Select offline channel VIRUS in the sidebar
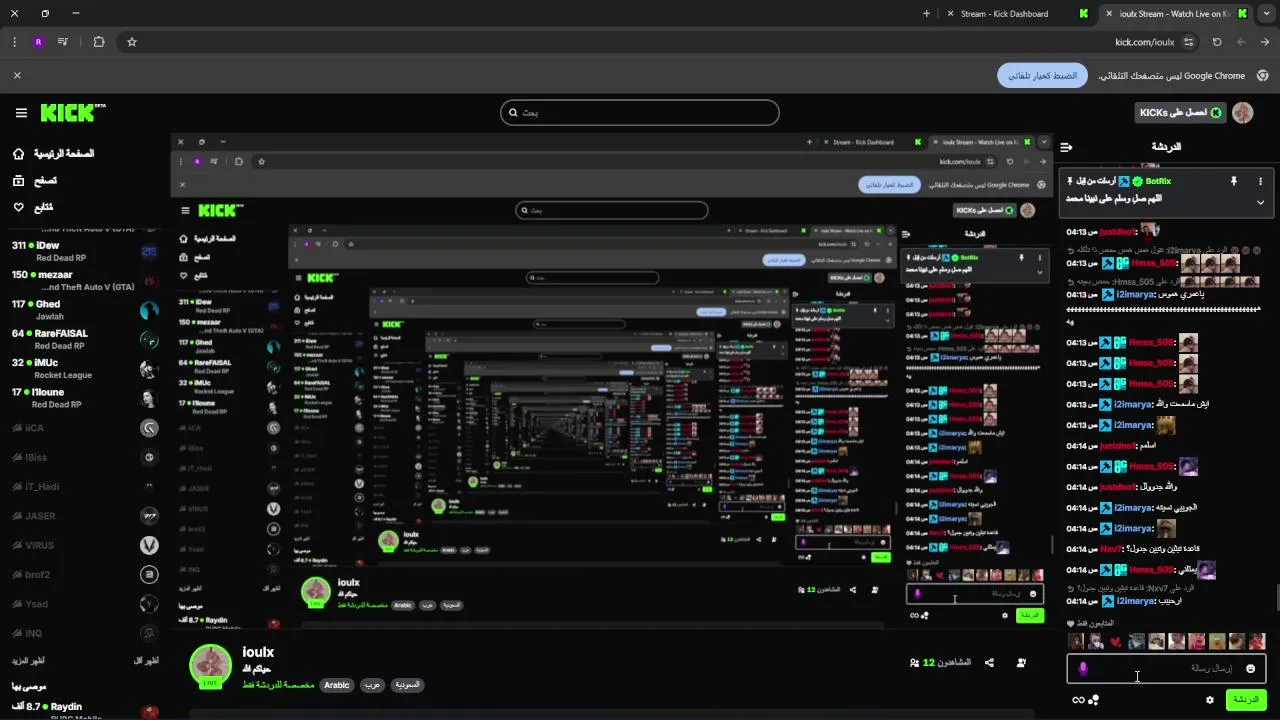 84,545
